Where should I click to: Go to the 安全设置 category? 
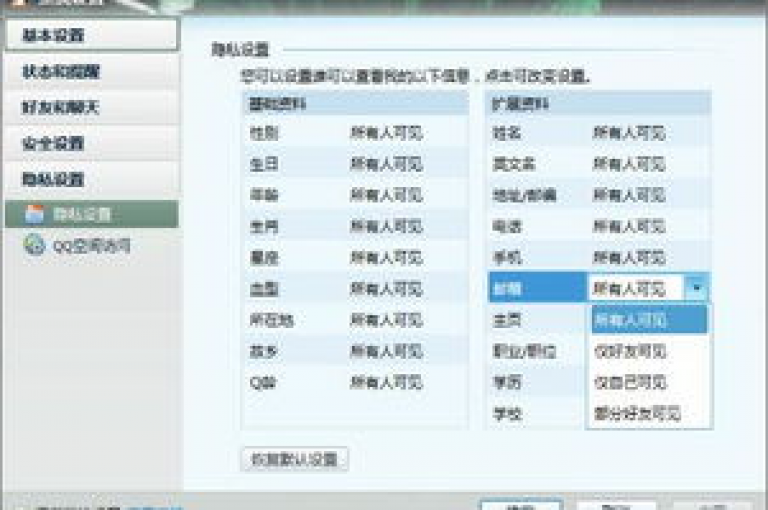pyautogui.click(x=92, y=143)
